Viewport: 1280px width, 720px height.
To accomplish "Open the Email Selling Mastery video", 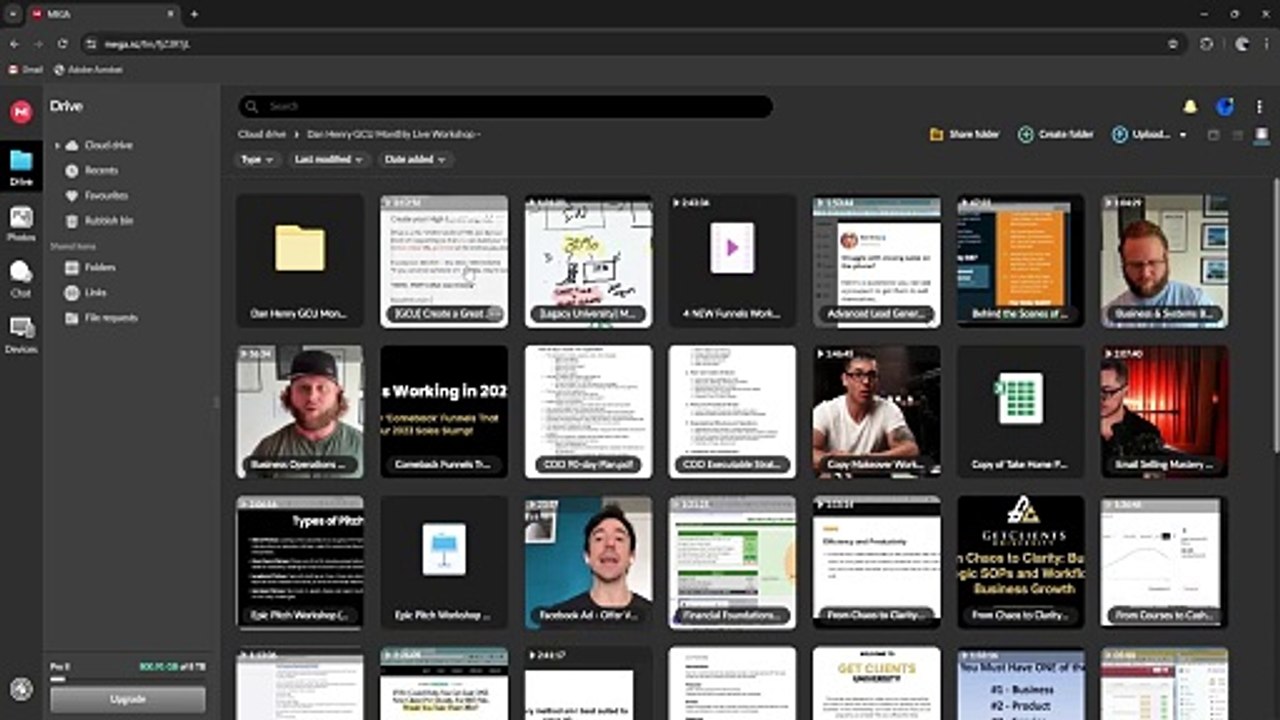I will pos(1164,411).
